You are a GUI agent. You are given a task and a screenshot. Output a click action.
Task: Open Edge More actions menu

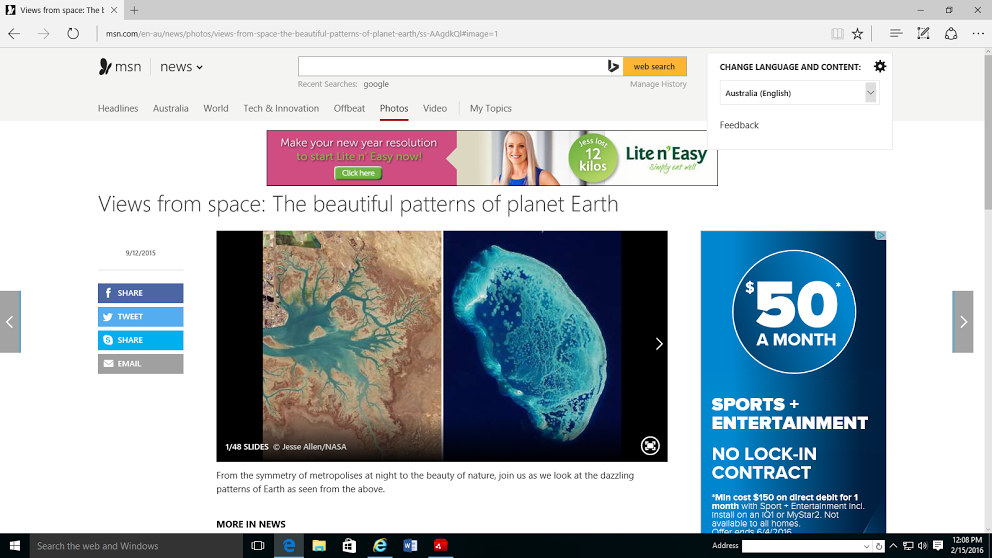pos(978,33)
